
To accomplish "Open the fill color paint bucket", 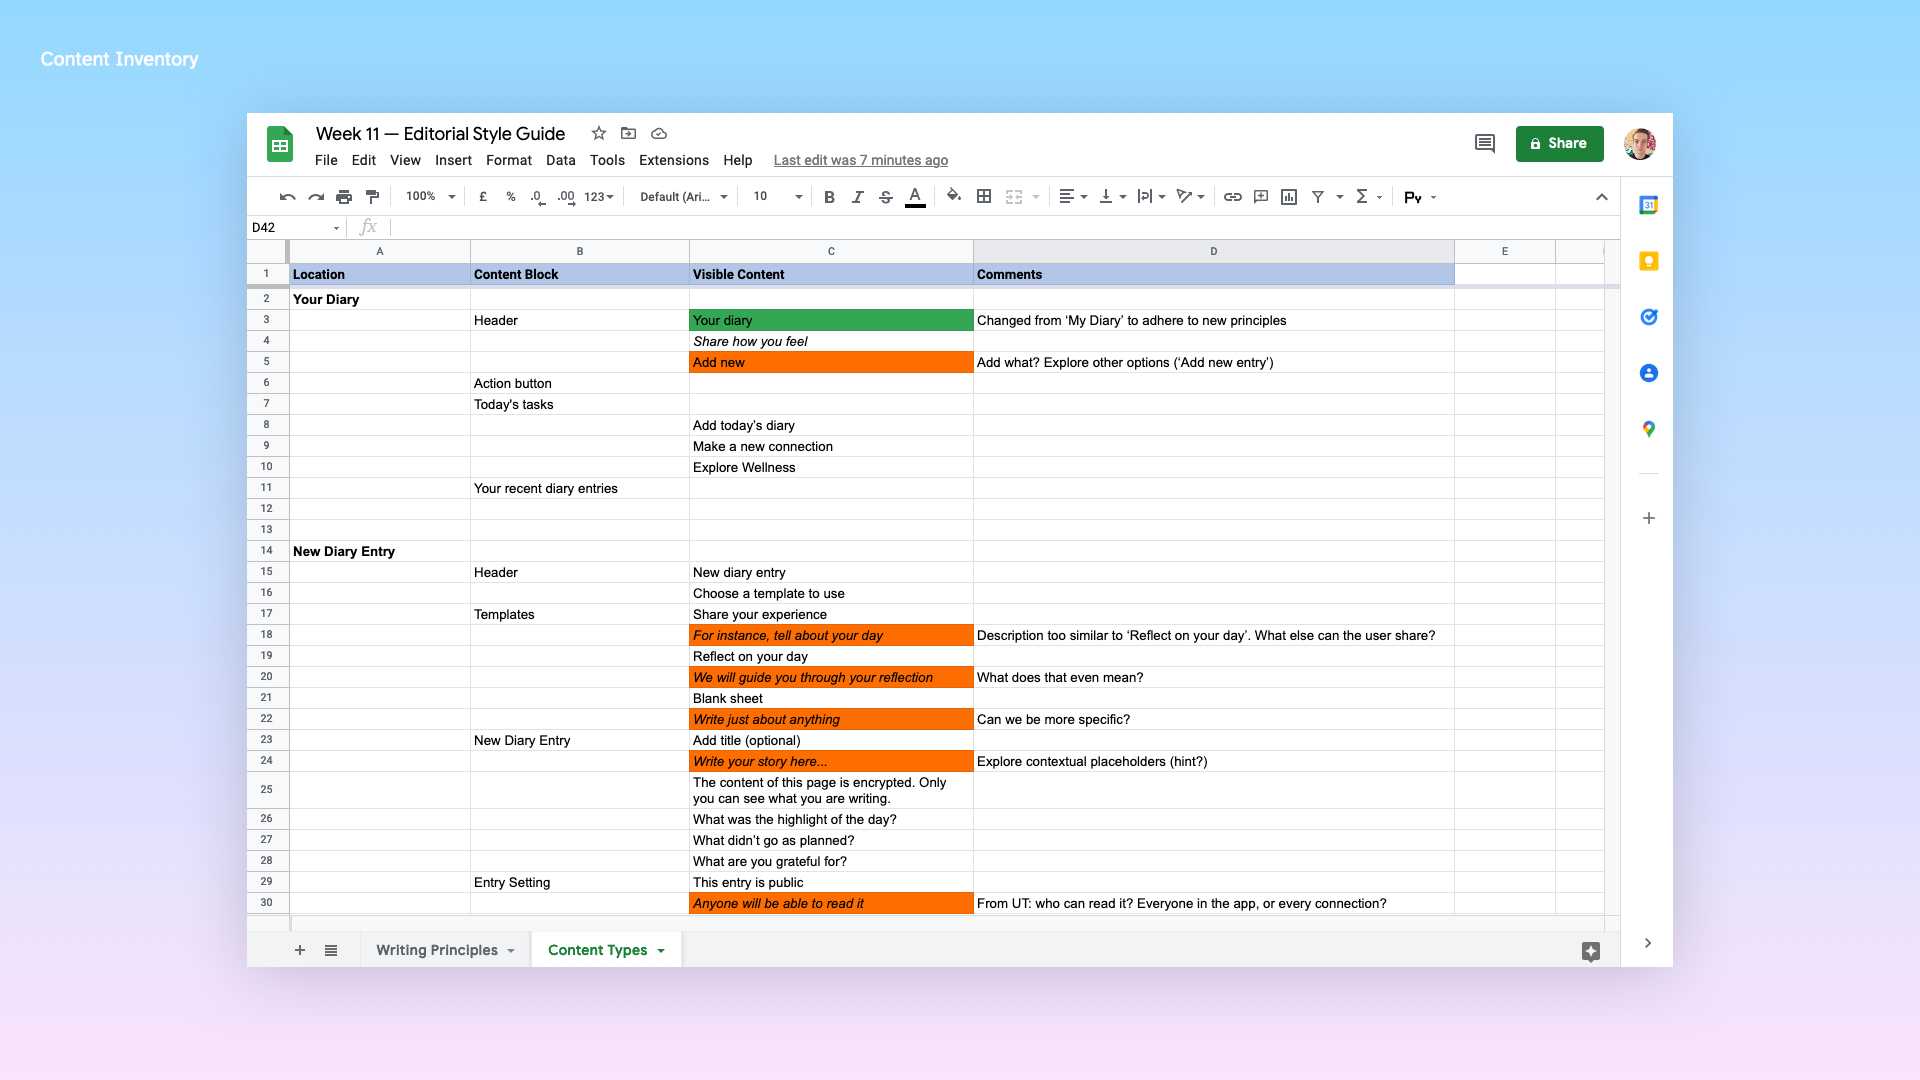I will [953, 197].
